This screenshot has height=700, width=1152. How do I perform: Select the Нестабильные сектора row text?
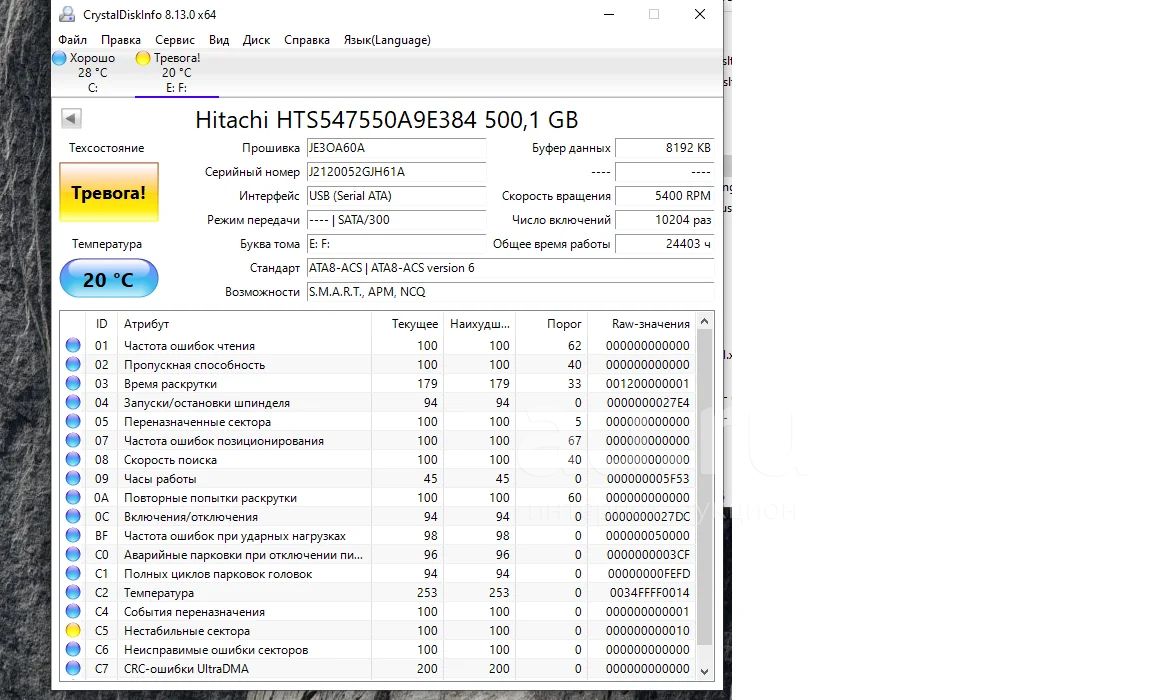(187, 631)
